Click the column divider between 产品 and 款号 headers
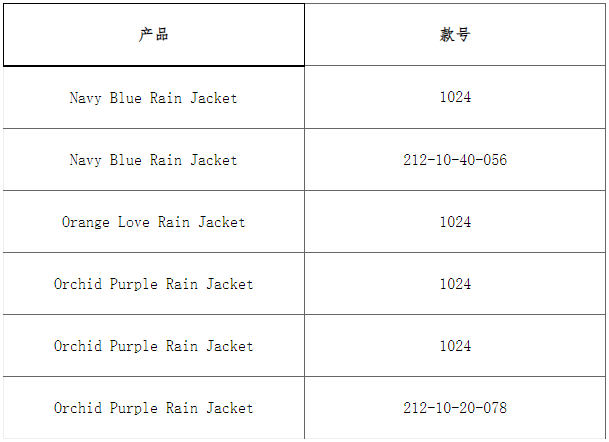 305,35
